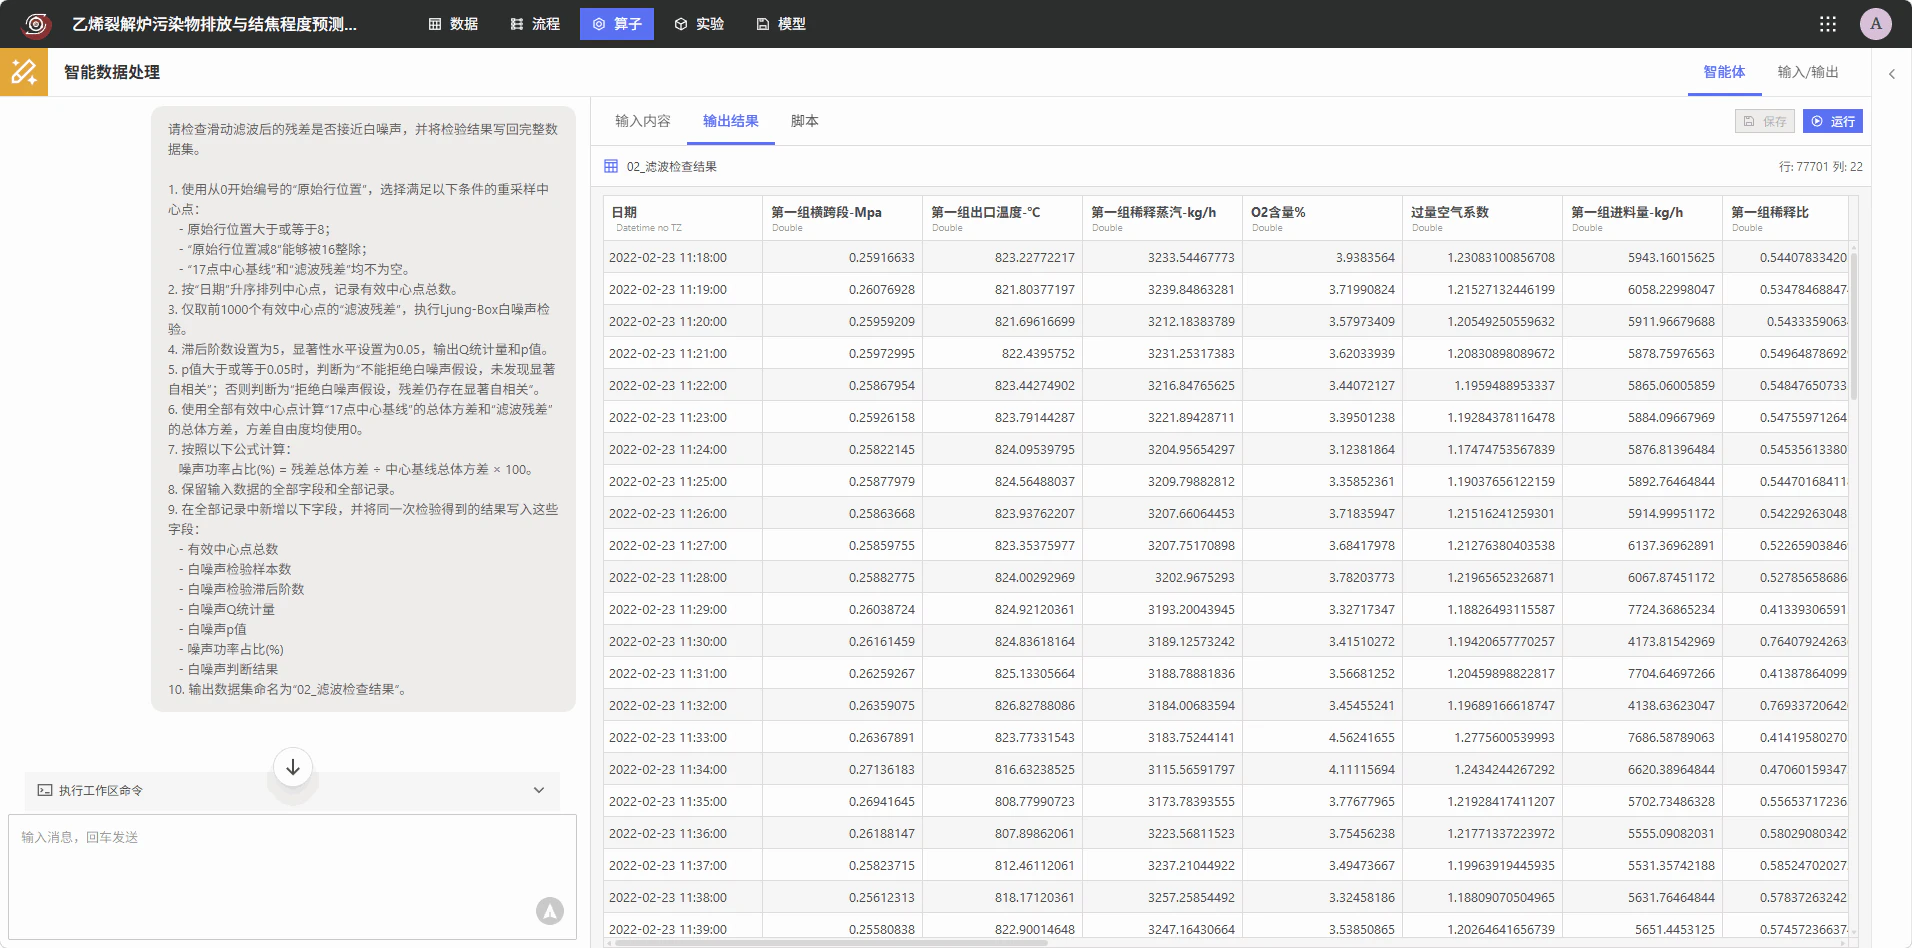The height and width of the screenshot is (948, 1912).
Task: Click the table horizontal scrollbar
Action: 830,942
